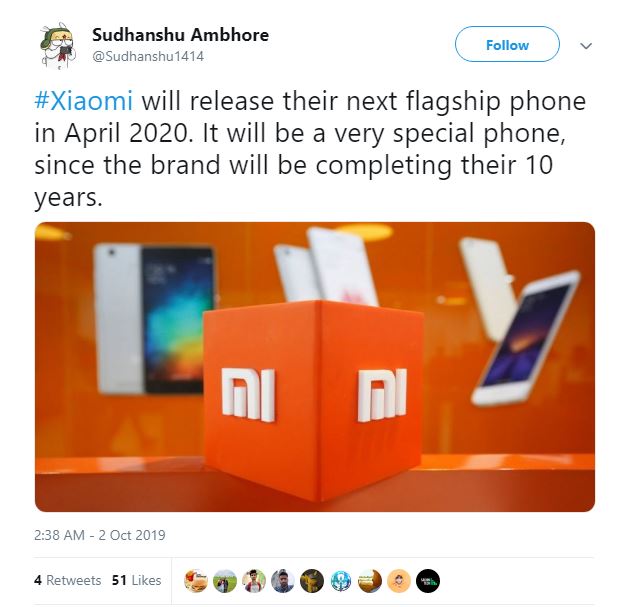Follow Sudhanshu Ambhore
627x607 pixels.
[507, 44]
